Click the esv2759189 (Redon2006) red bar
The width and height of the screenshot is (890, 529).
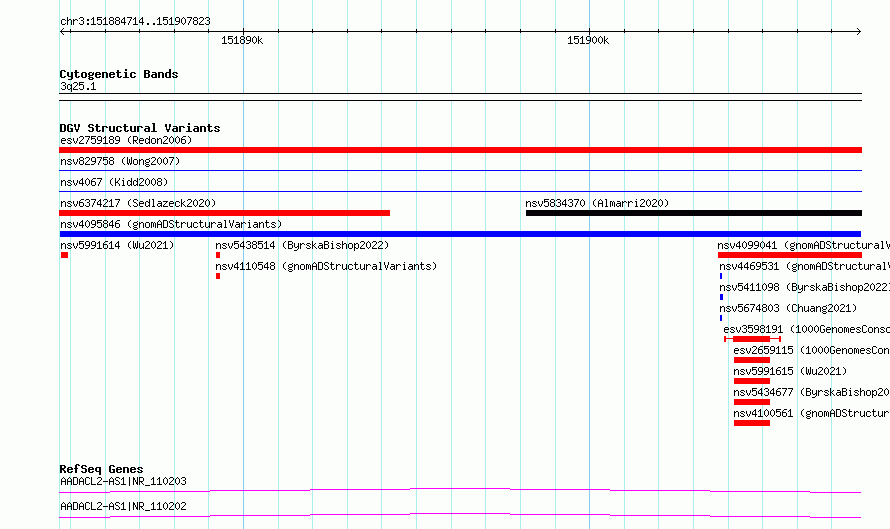point(460,150)
